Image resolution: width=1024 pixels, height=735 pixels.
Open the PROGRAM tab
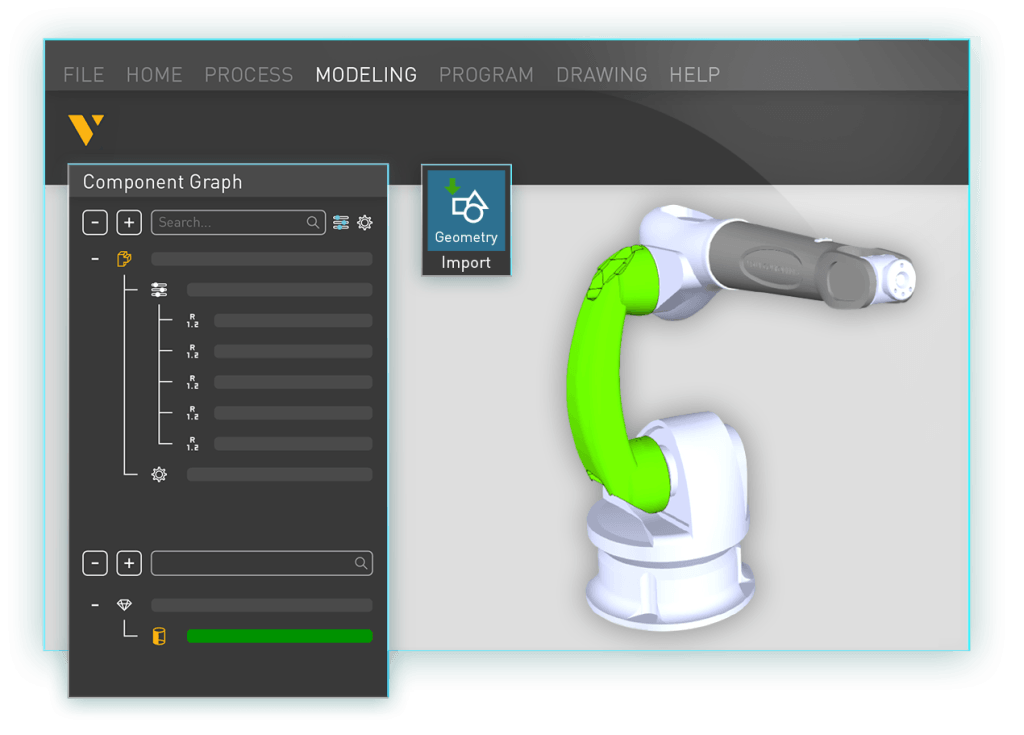(486, 75)
